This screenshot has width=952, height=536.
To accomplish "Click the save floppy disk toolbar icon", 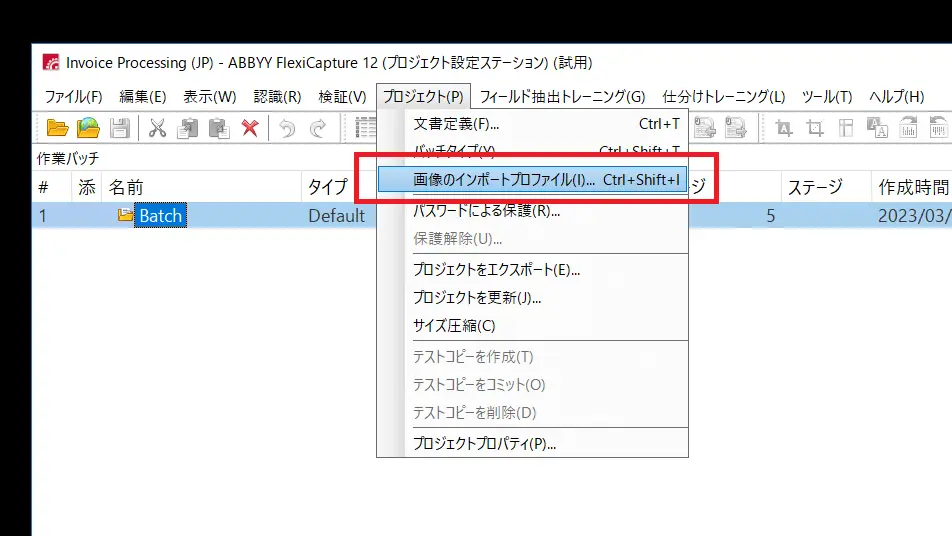I will click(x=120, y=128).
